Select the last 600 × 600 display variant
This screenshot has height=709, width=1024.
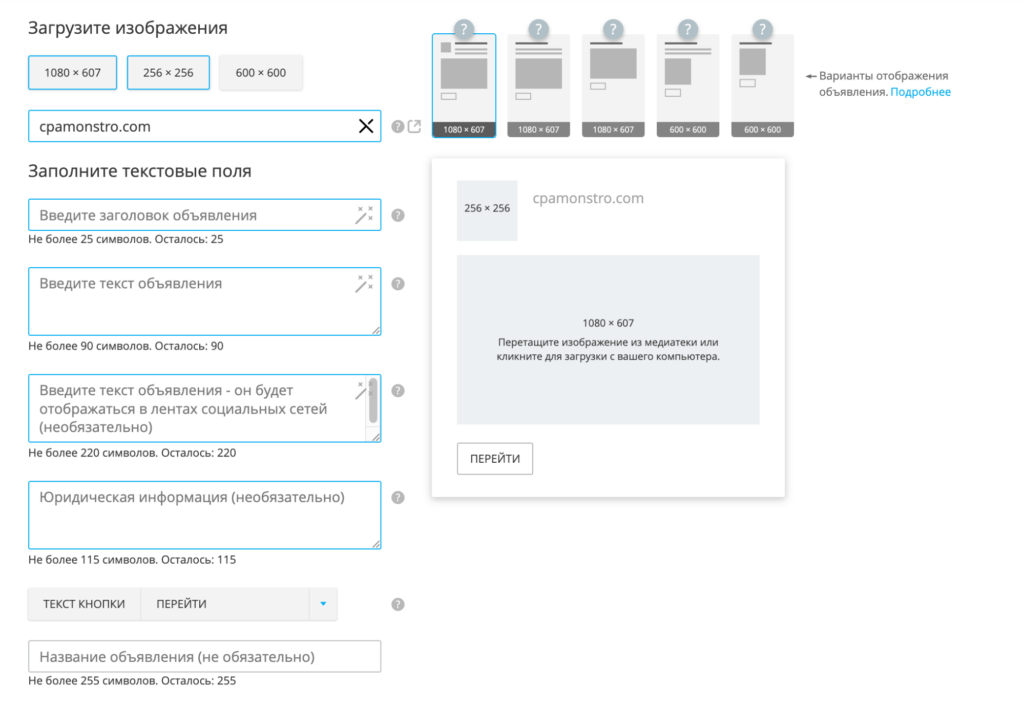pos(762,86)
